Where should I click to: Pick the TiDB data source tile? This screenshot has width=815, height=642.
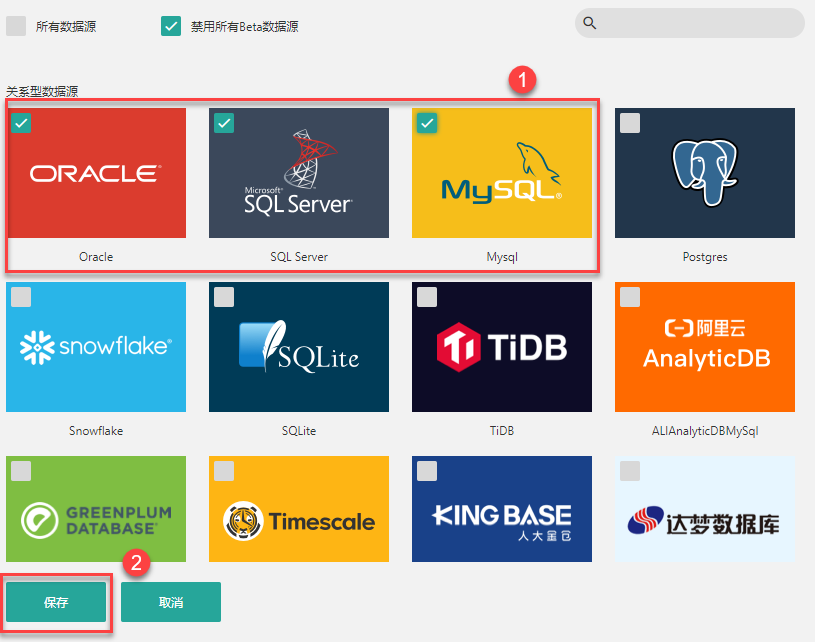[x=501, y=347]
